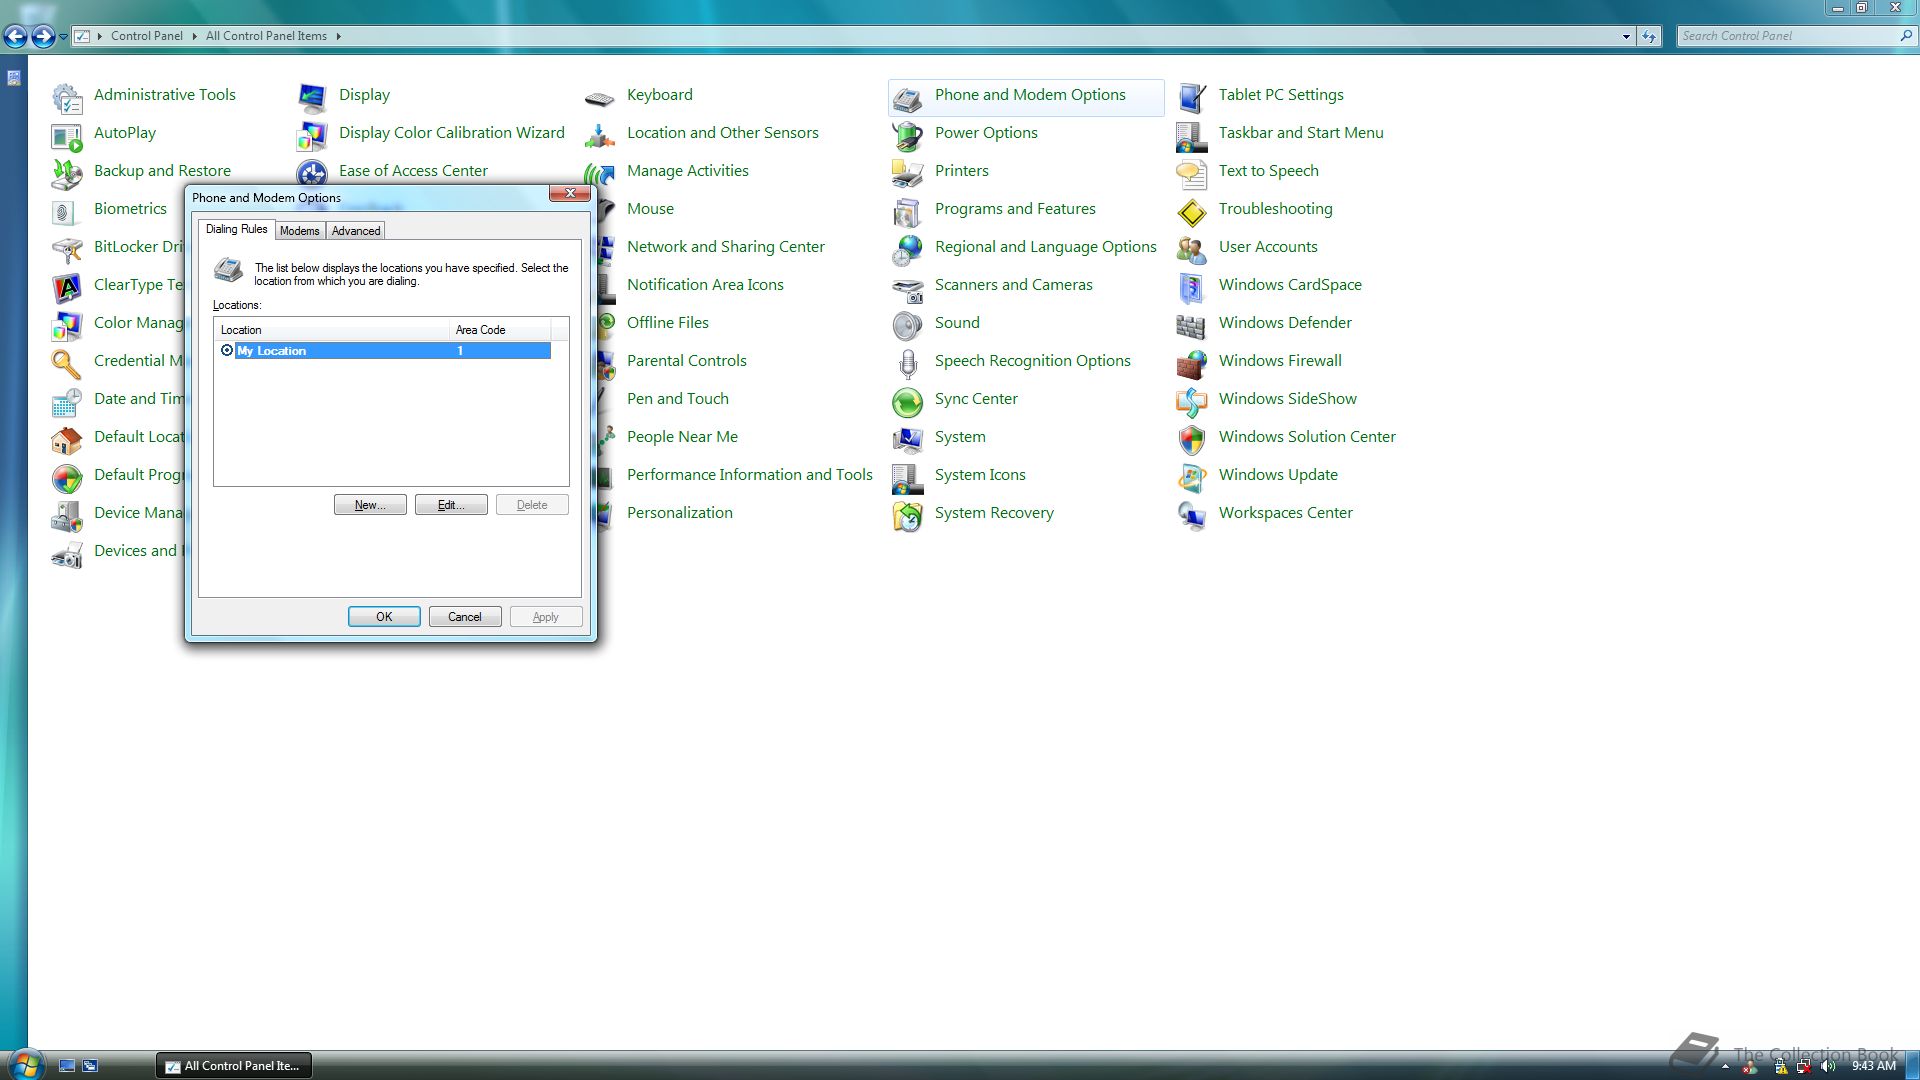Viewport: 1920px width, 1080px height.
Task: Click the Display monitor icon
Action: tap(312, 97)
